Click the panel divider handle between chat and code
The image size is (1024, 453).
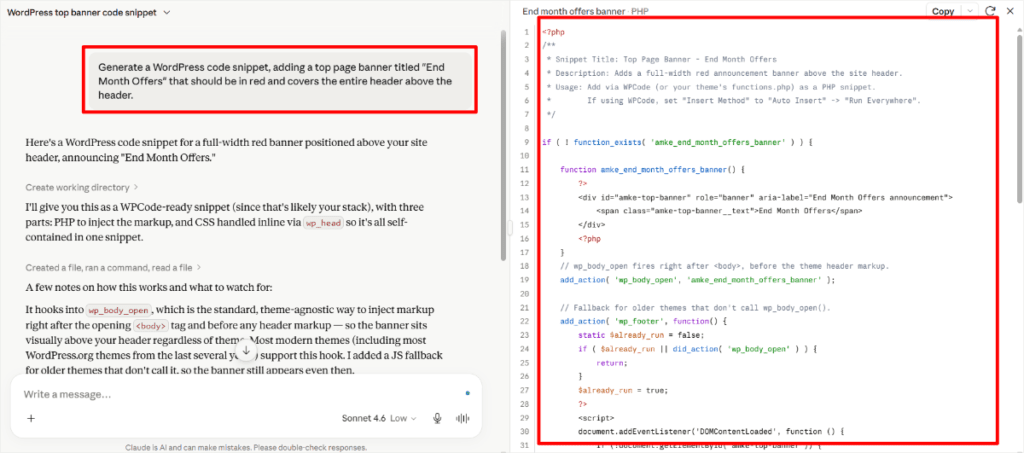coord(509,227)
